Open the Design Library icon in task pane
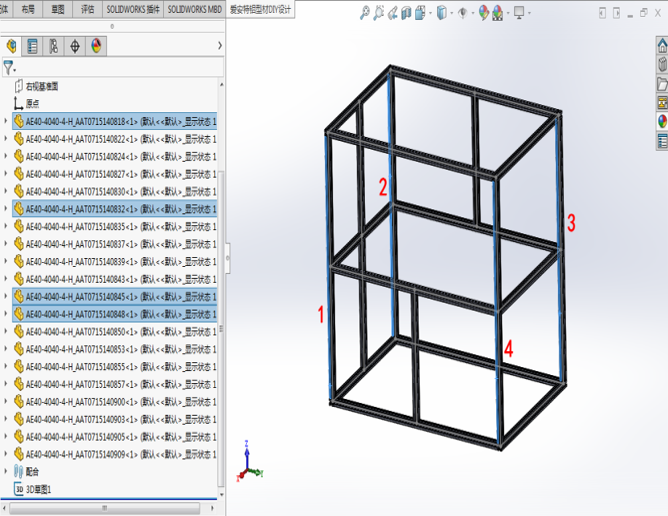 coord(661,65)
